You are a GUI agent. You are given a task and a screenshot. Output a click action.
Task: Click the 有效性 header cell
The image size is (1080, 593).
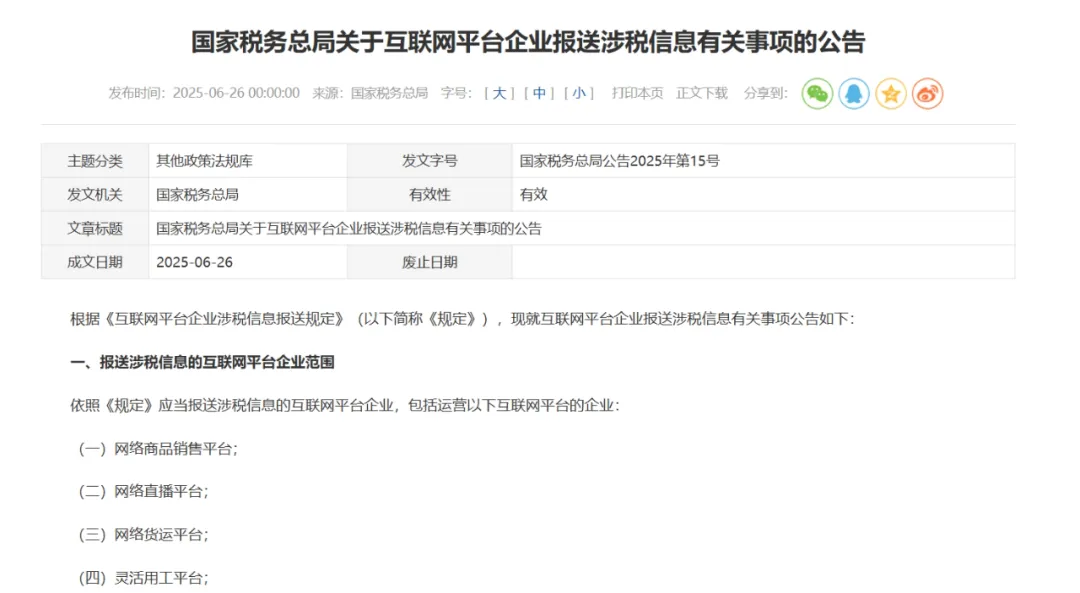coord(430,195)
